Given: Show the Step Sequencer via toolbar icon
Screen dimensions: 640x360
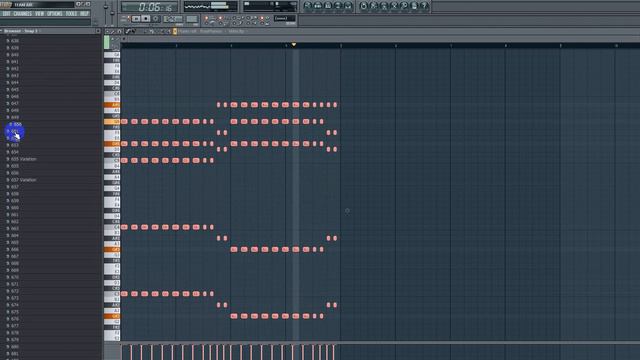Looking at the screenshot, I should 318,6.
